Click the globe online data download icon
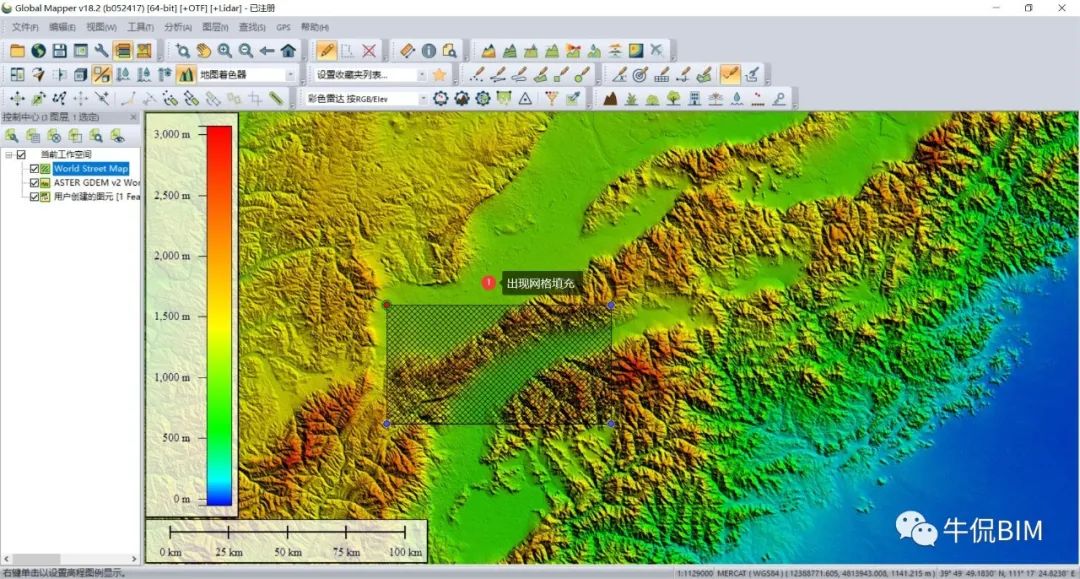The width and height of the screenshot is (1080, 579). [x=39, y=50]
